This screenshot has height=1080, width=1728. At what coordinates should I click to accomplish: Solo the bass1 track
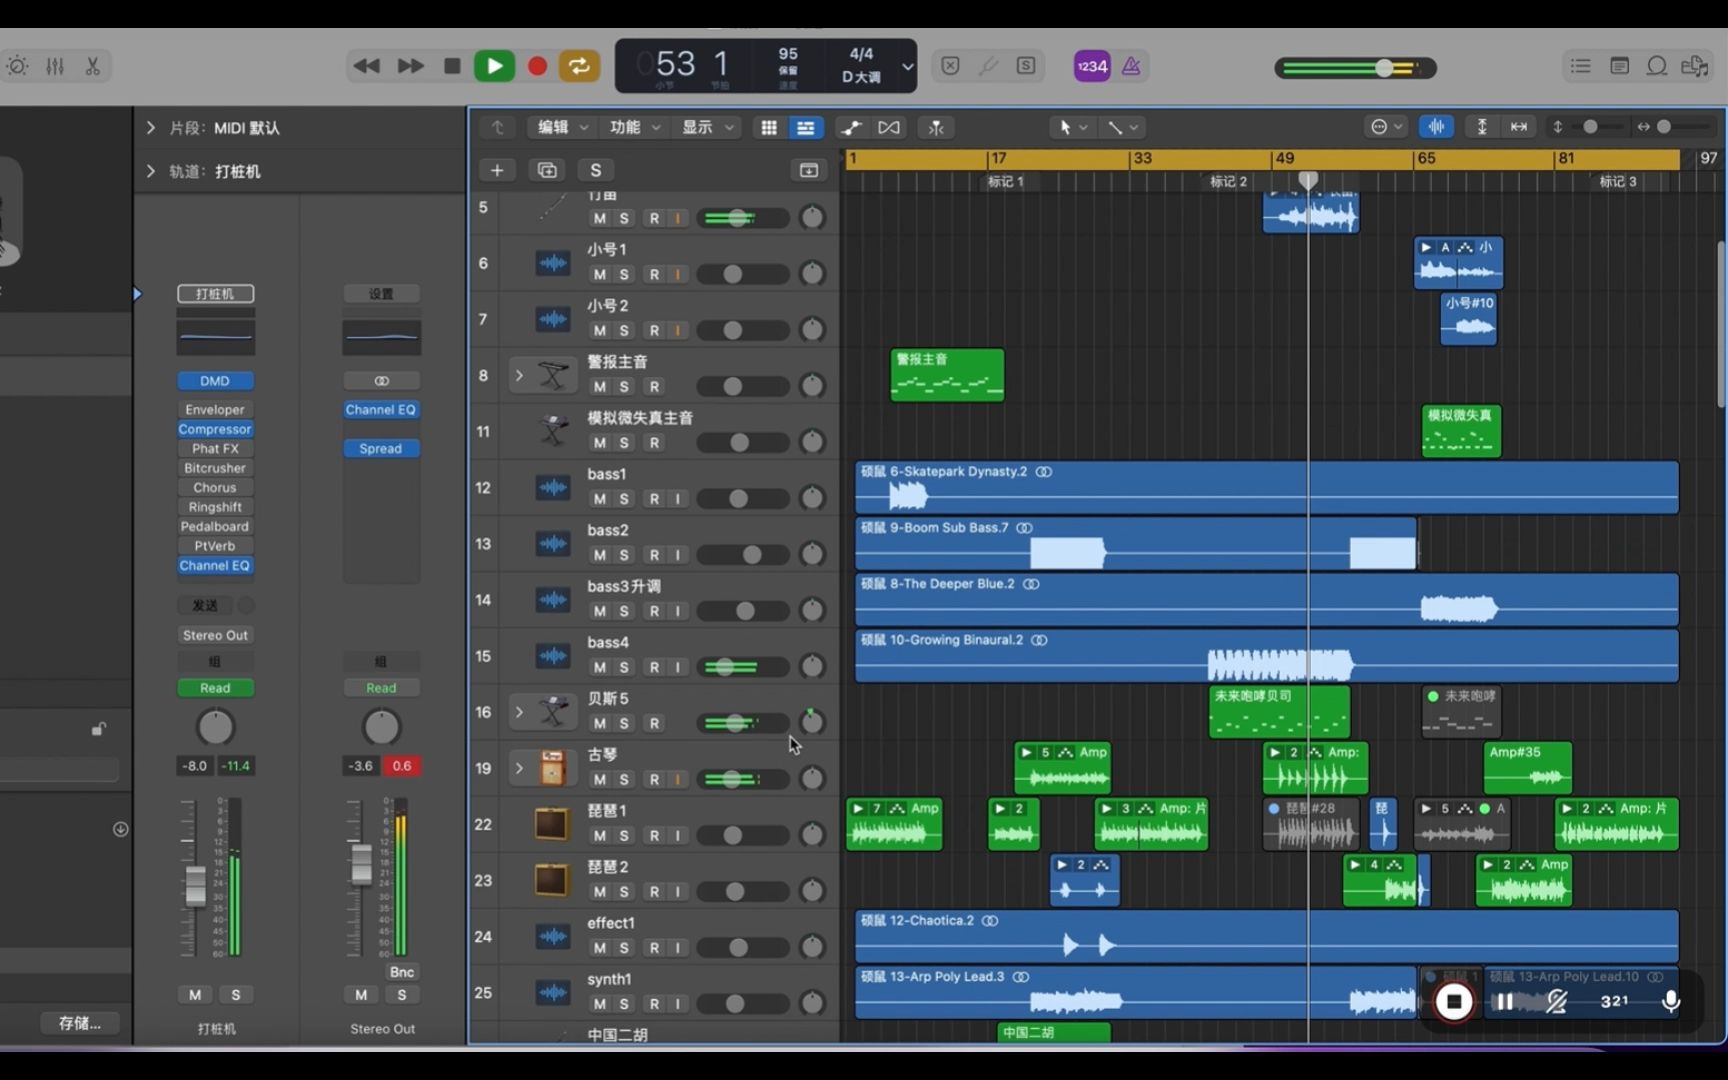pyautogui.click(x=624, y=499)
